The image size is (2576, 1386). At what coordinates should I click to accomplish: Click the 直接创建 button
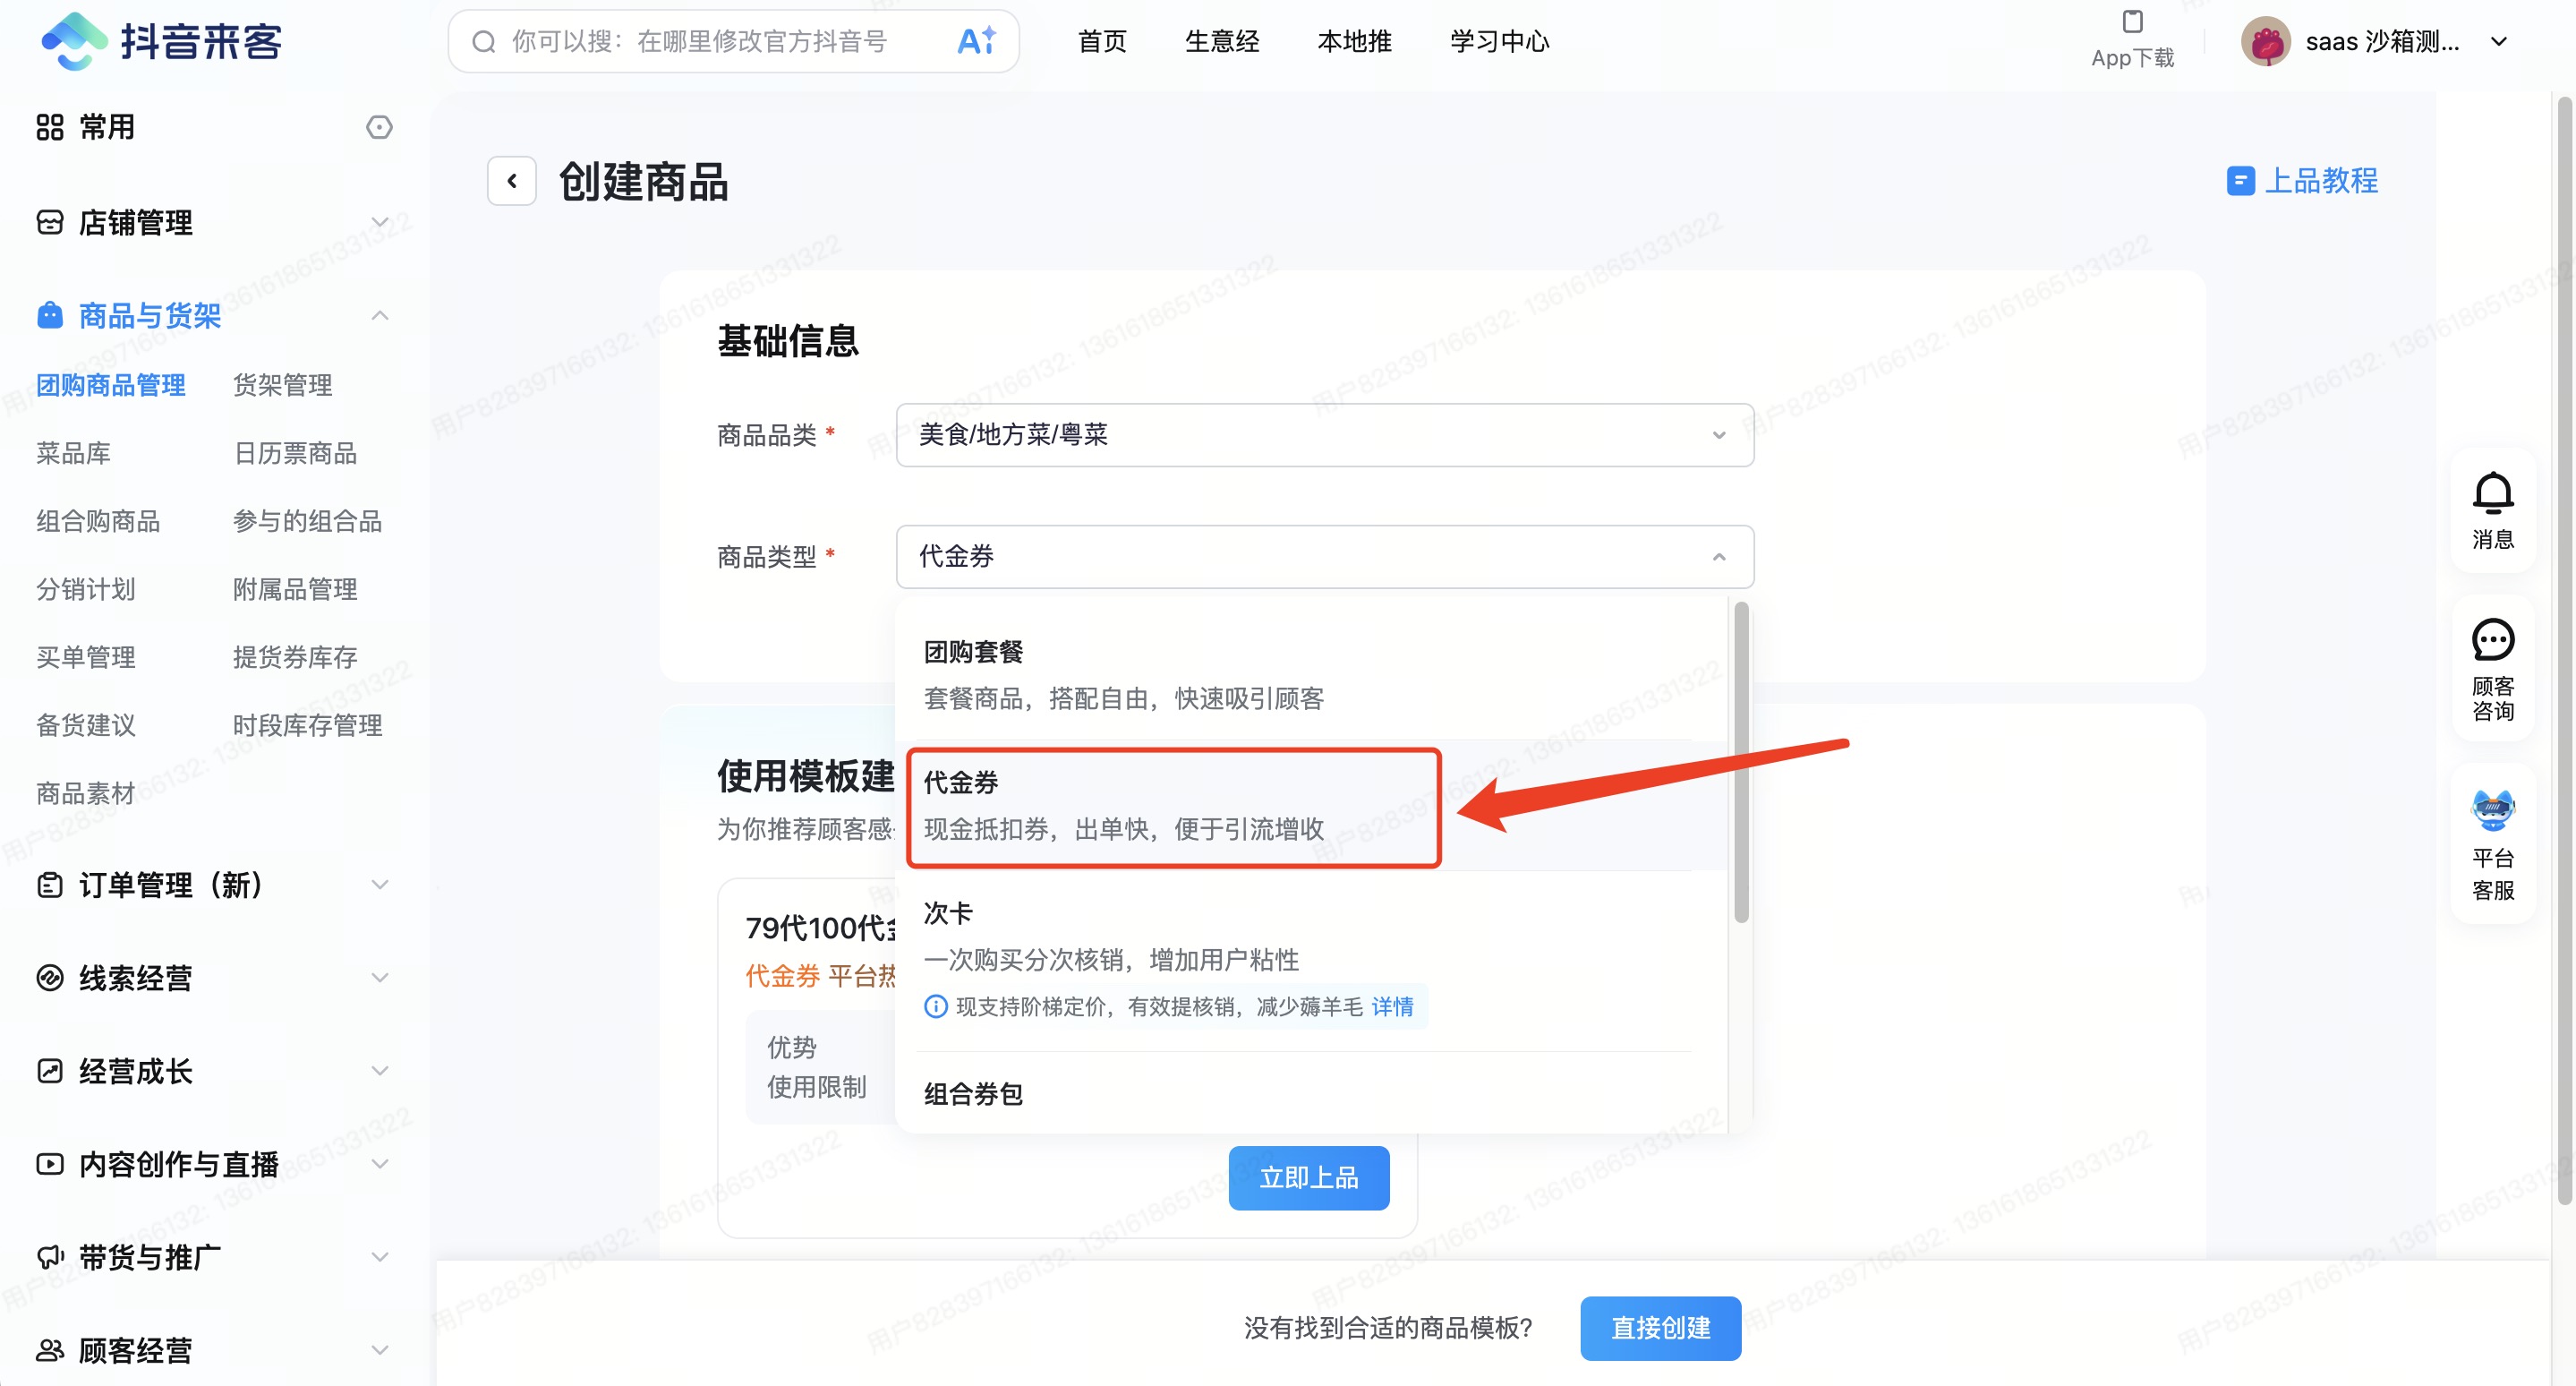click(1660, 1328)
